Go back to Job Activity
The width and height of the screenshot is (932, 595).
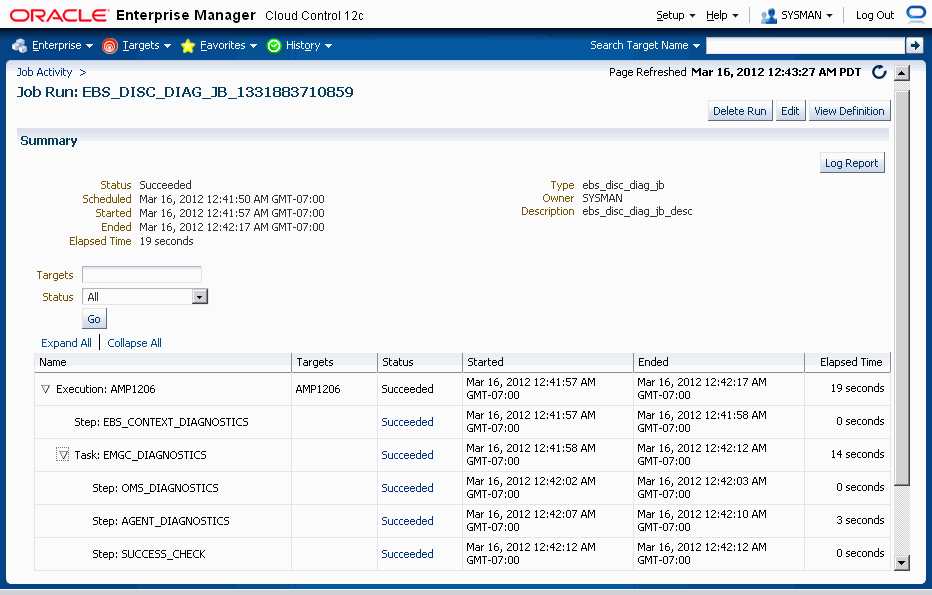[x=44, y=72]
